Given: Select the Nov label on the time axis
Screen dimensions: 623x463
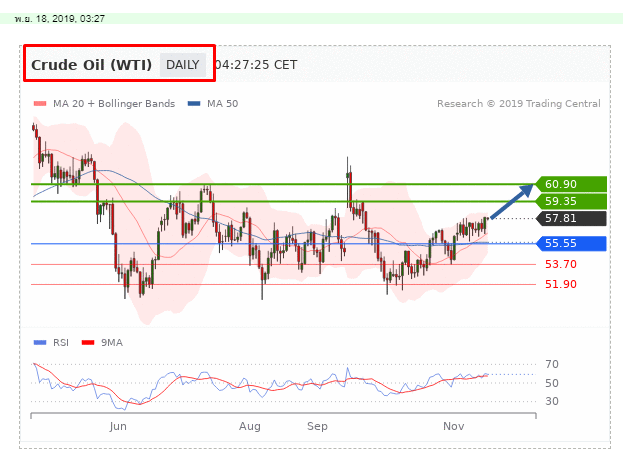Looking at the screenshot, I should 454,426.
